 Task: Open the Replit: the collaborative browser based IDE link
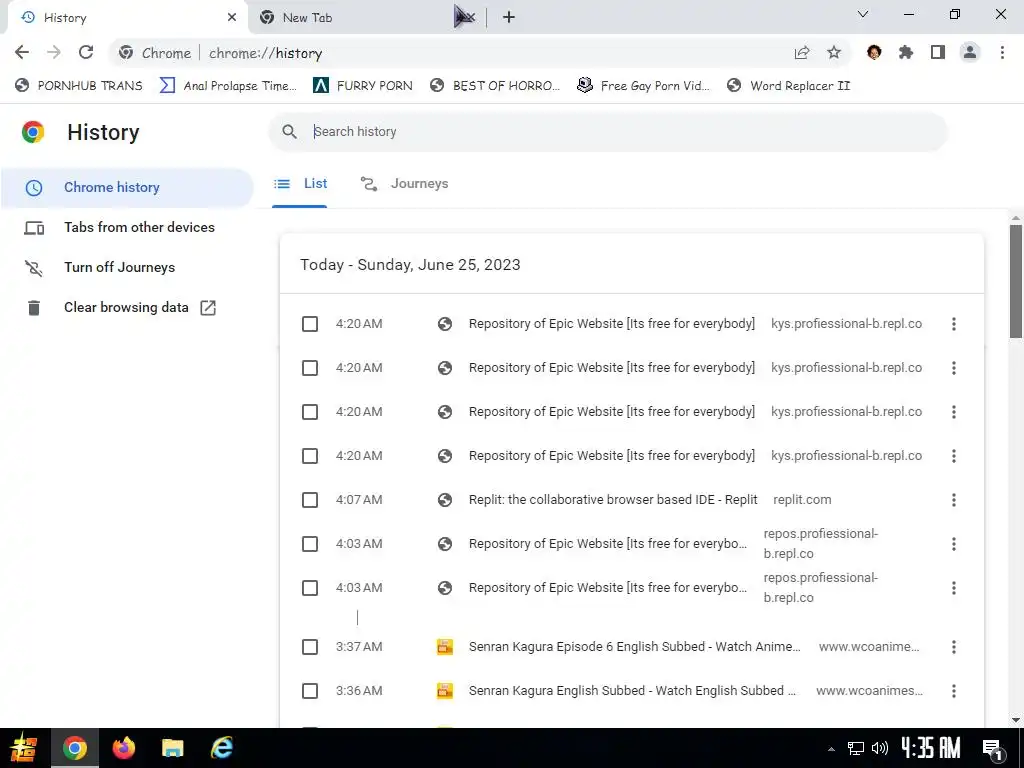pos(613,500)
